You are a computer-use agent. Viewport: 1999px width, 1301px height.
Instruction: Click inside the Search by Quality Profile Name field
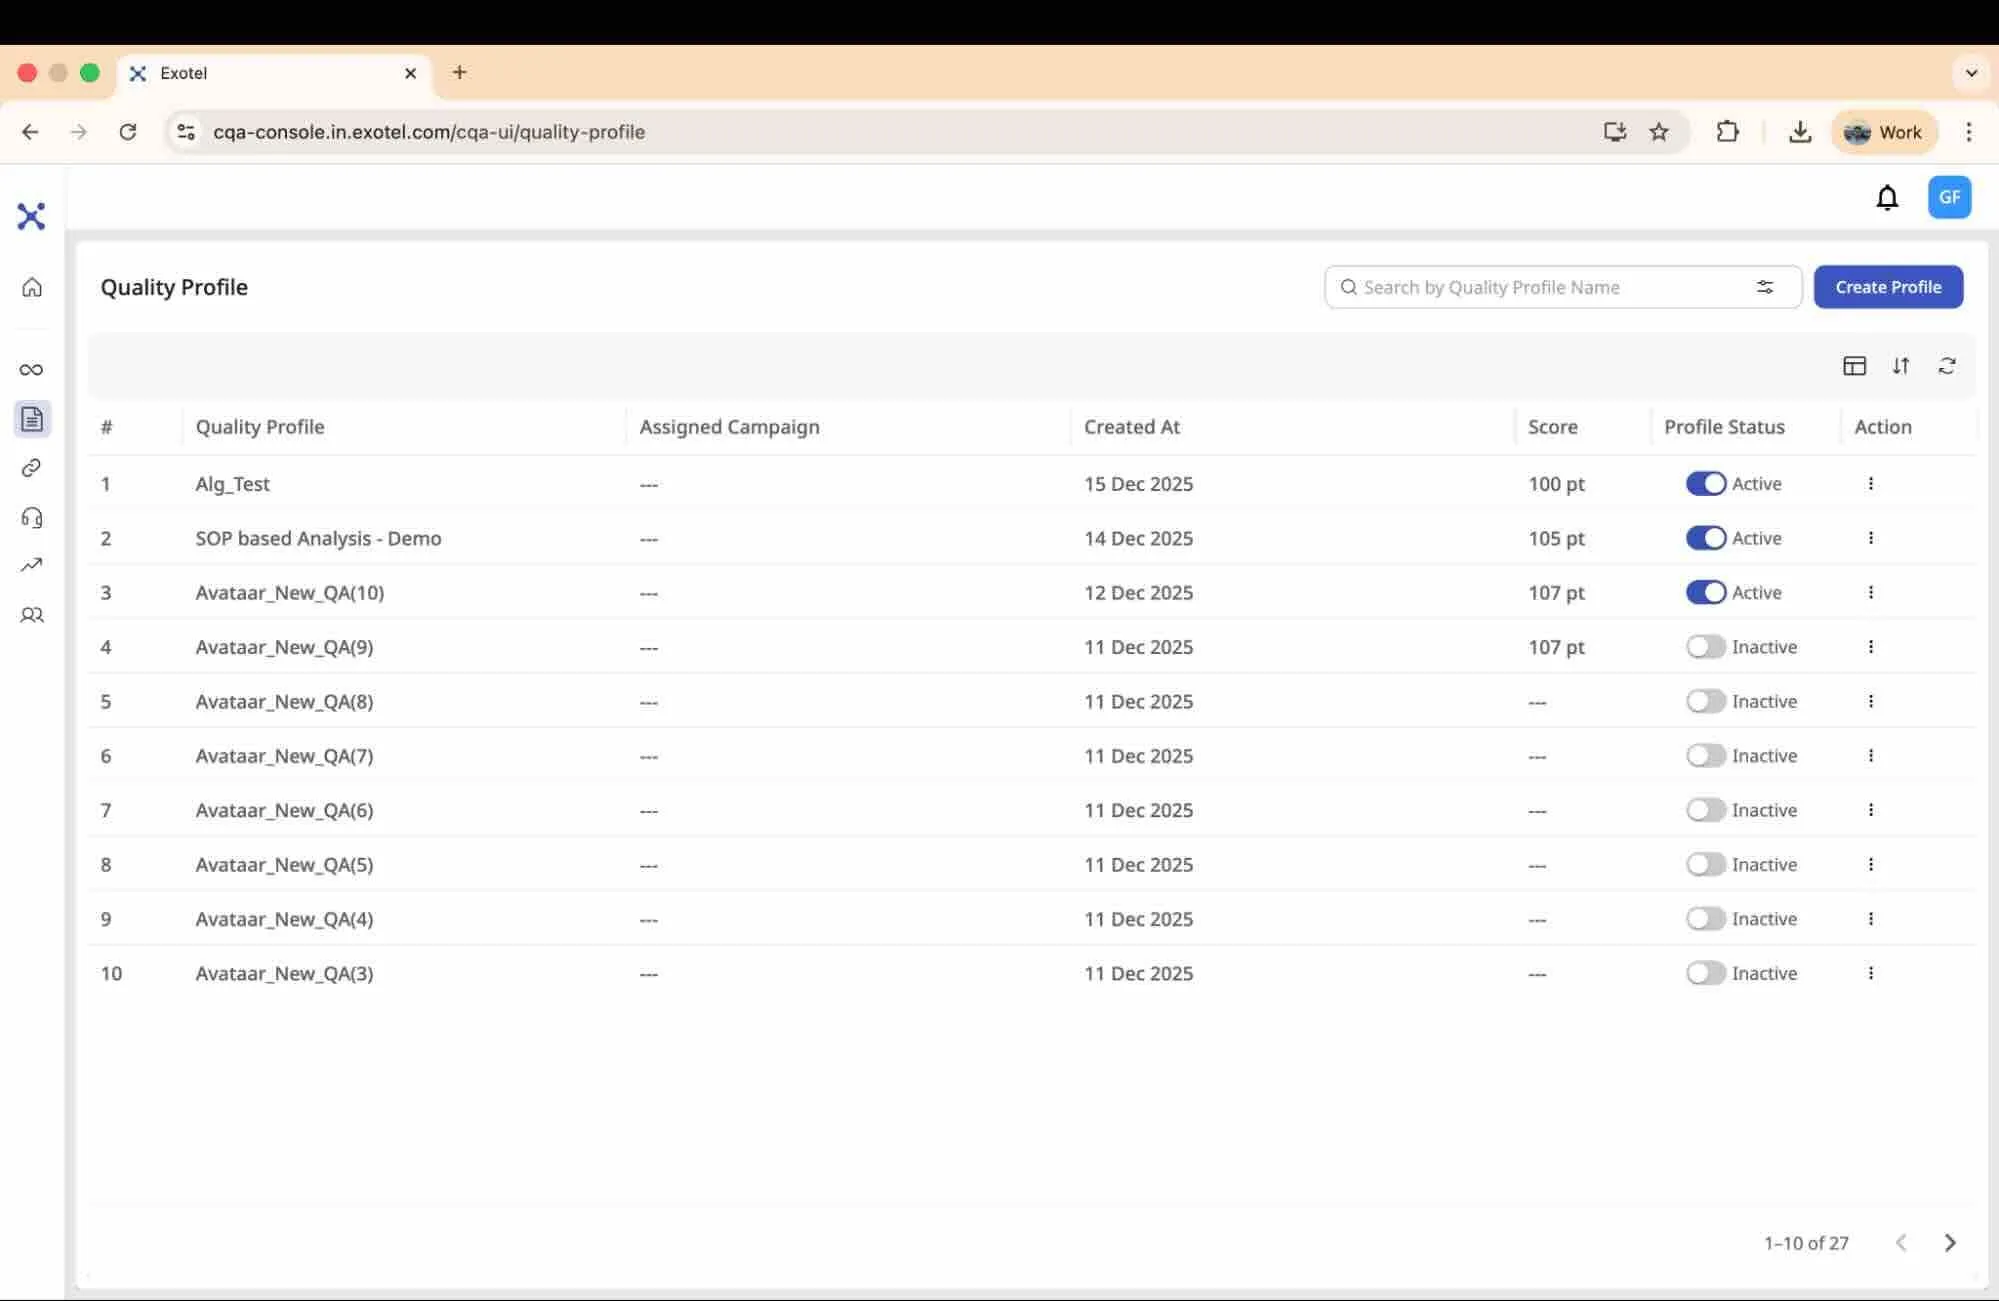[1563, 287]
